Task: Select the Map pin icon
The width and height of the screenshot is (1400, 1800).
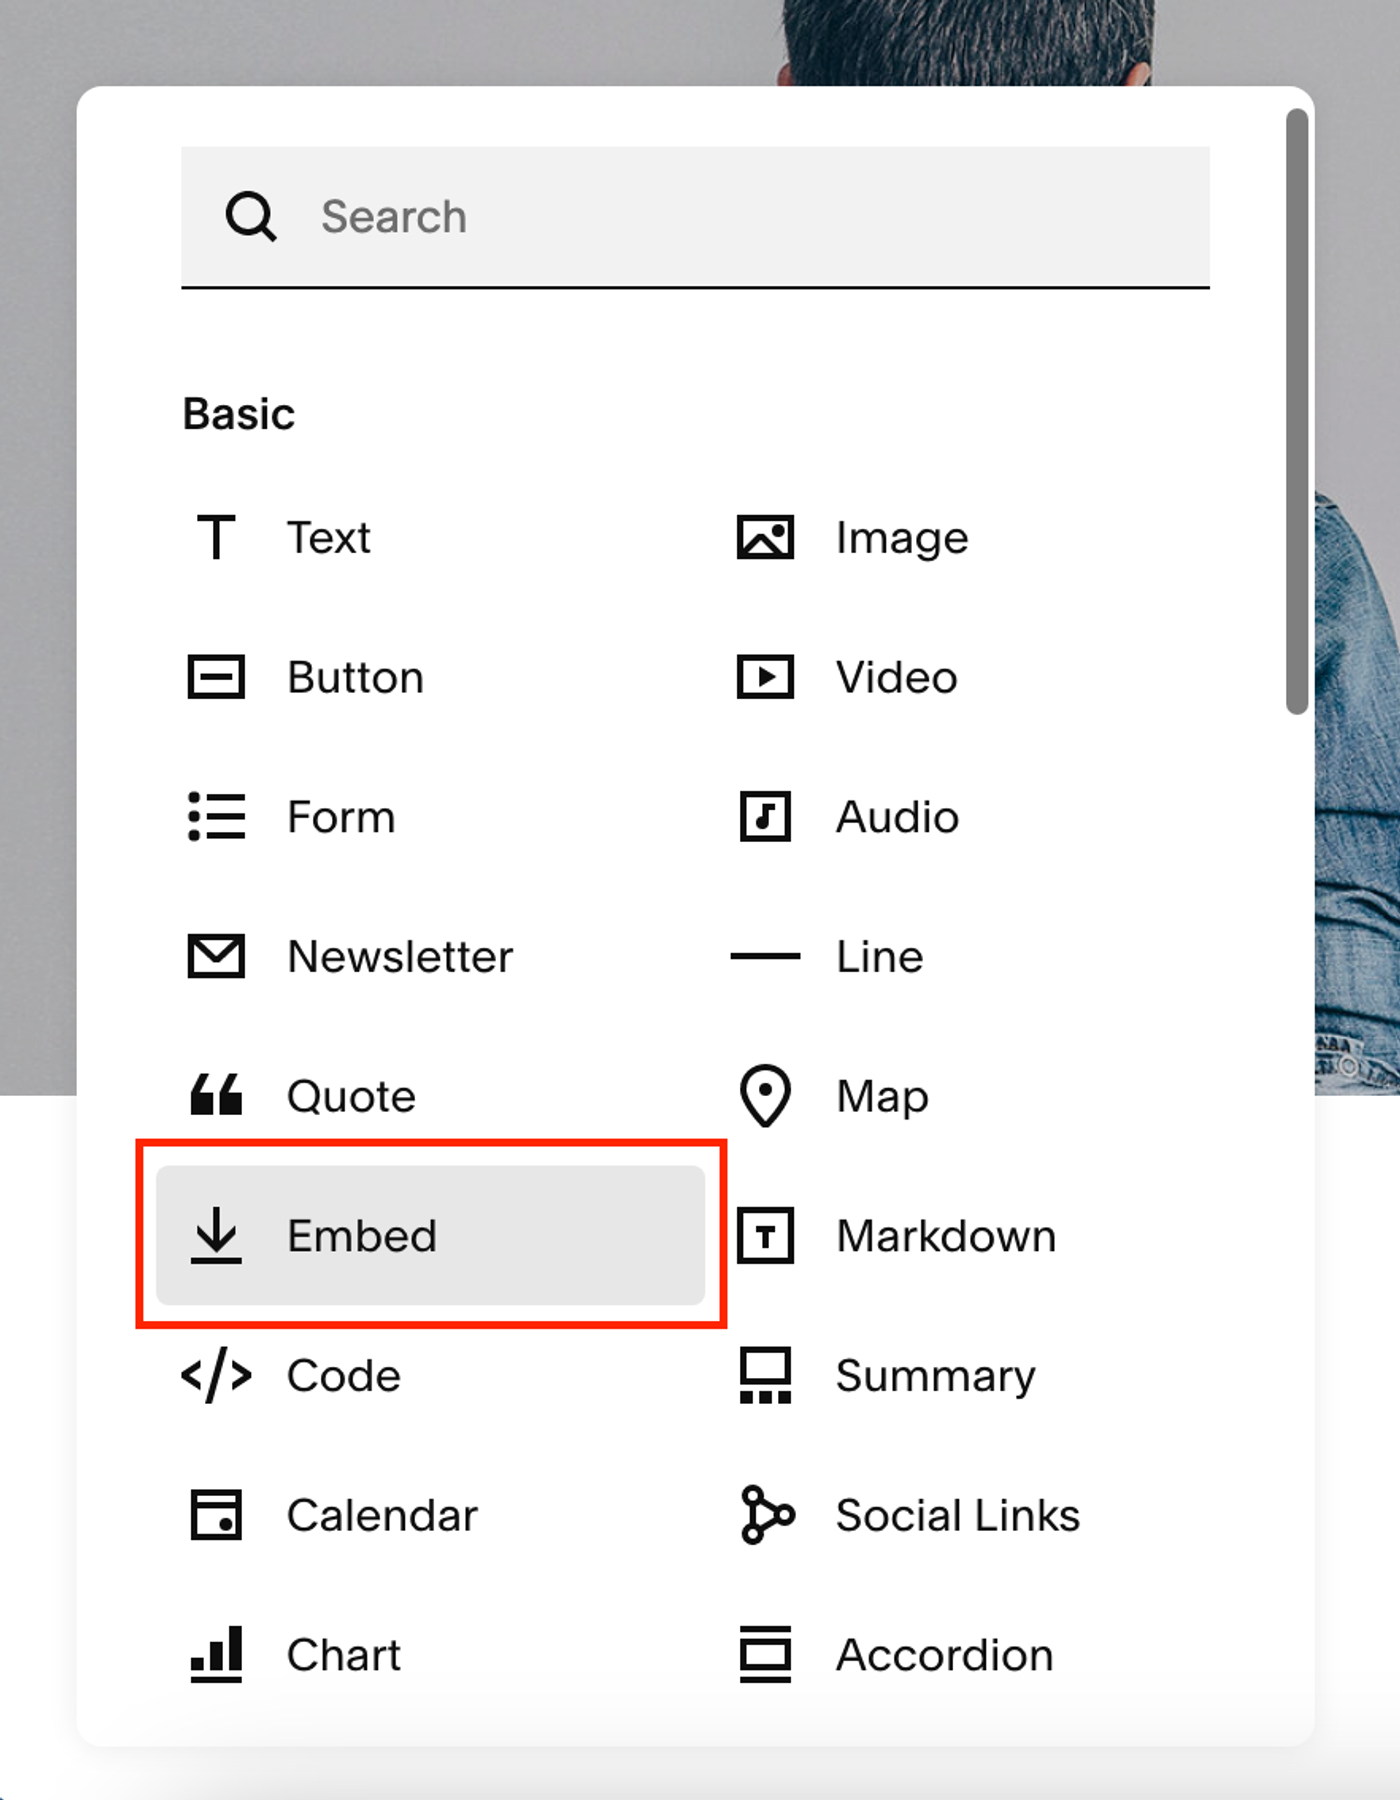Action: (765, 1096)
